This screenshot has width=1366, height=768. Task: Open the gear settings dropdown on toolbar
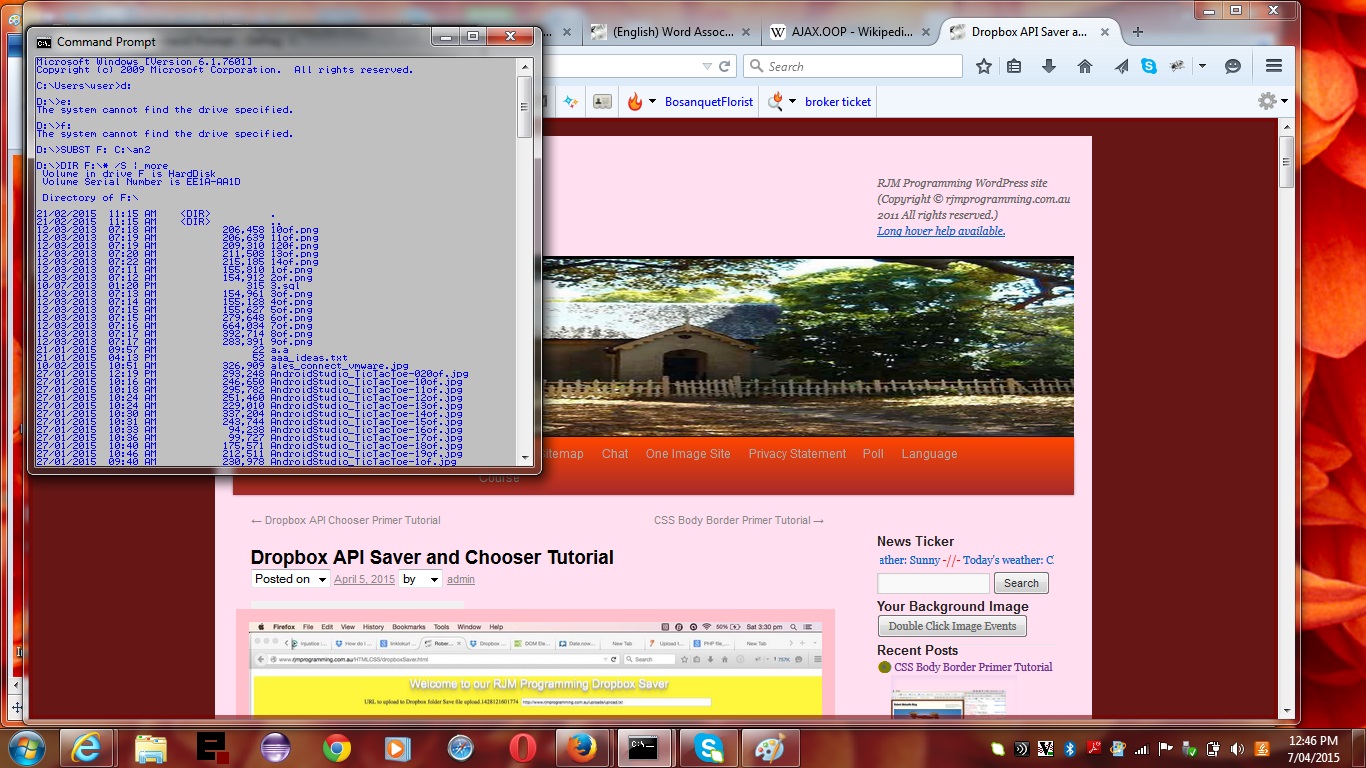point(1272,101)
